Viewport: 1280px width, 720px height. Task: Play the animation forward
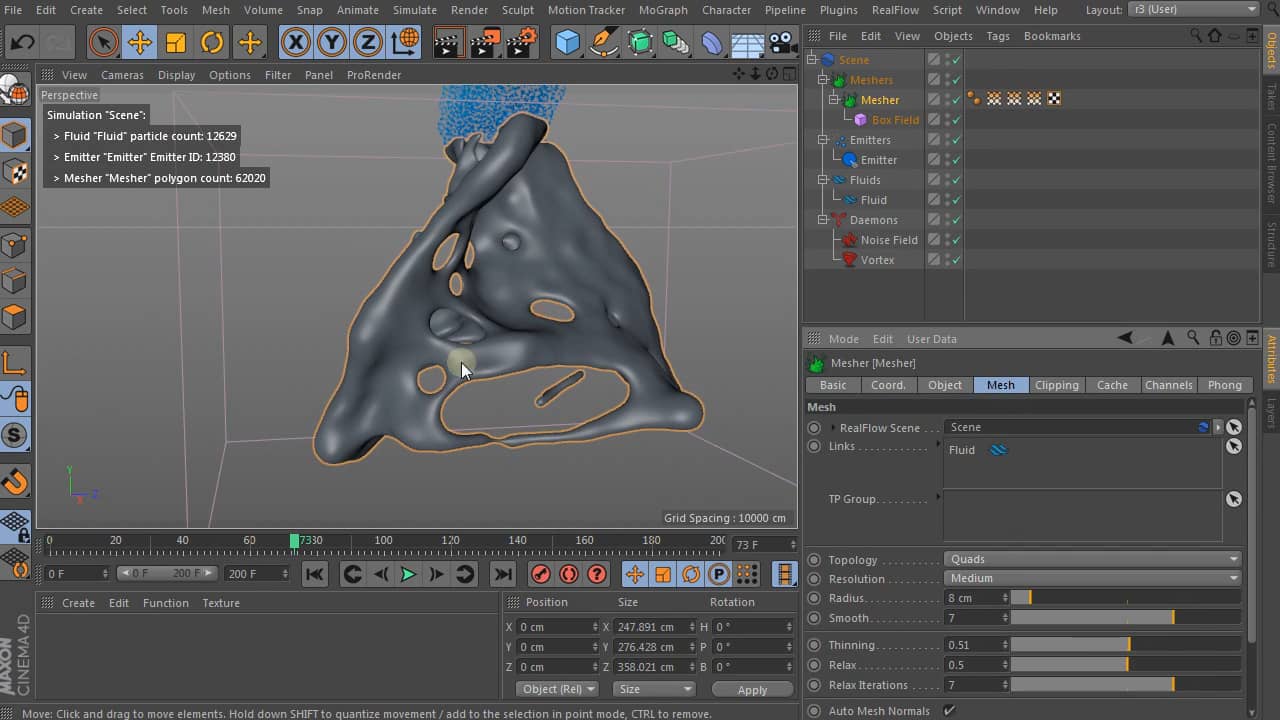coord(408,574)
